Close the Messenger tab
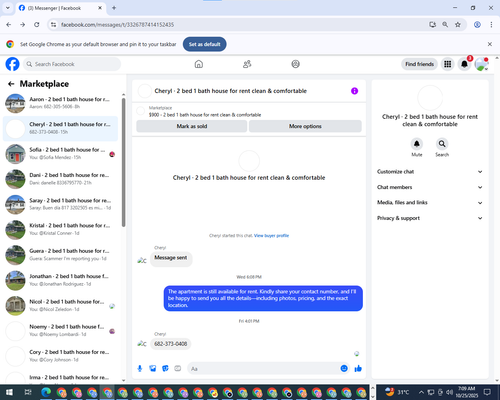The width and height of the screenshot is (500, 400). click(x=100, y=8)
